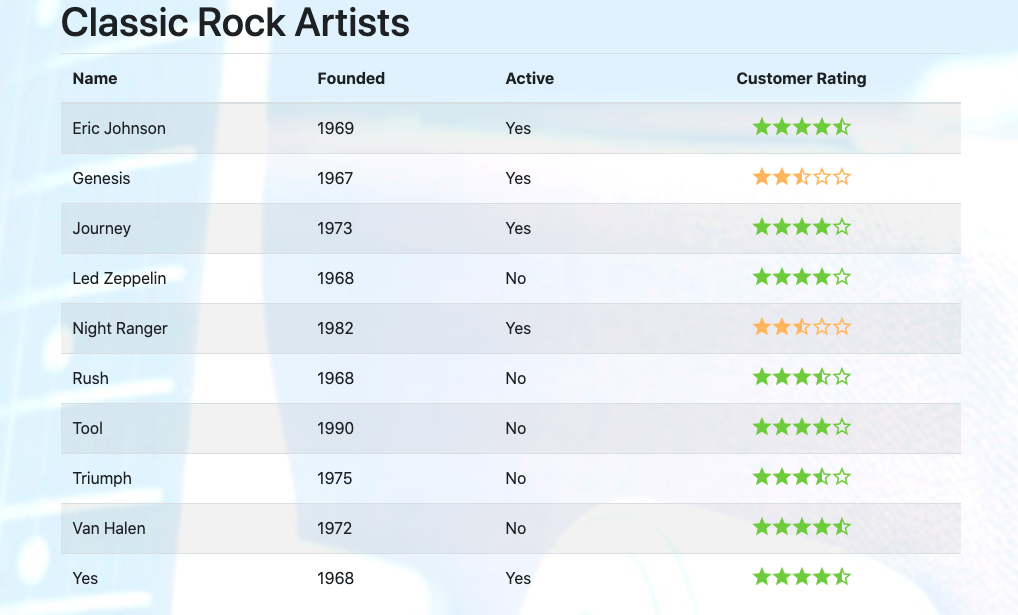Click the third star of Tool's rating
Screen dimensions: 1018x615
click(x=803, y=427)
